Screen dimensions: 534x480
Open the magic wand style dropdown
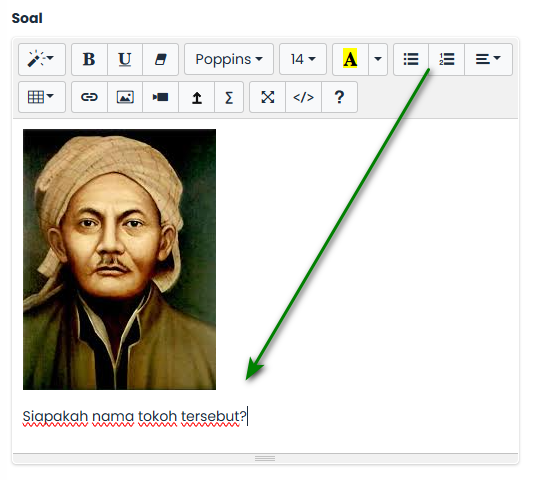(42, 59)
